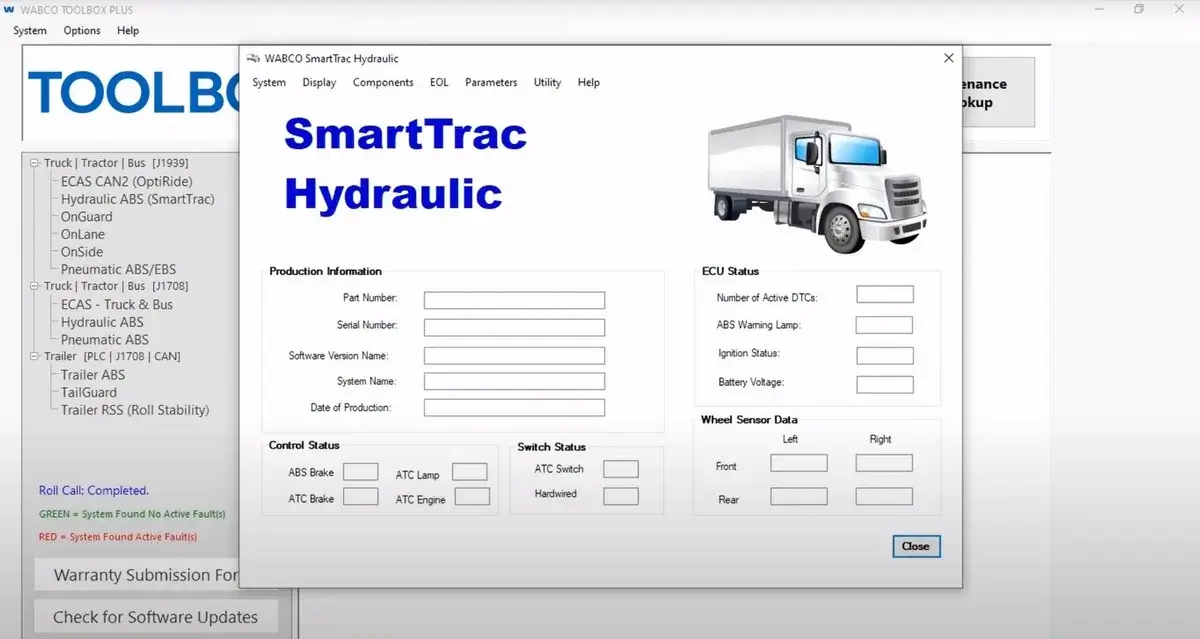Open the Display menu
The height and width of the screenshot is (639, 1200).
click(319, 83)
